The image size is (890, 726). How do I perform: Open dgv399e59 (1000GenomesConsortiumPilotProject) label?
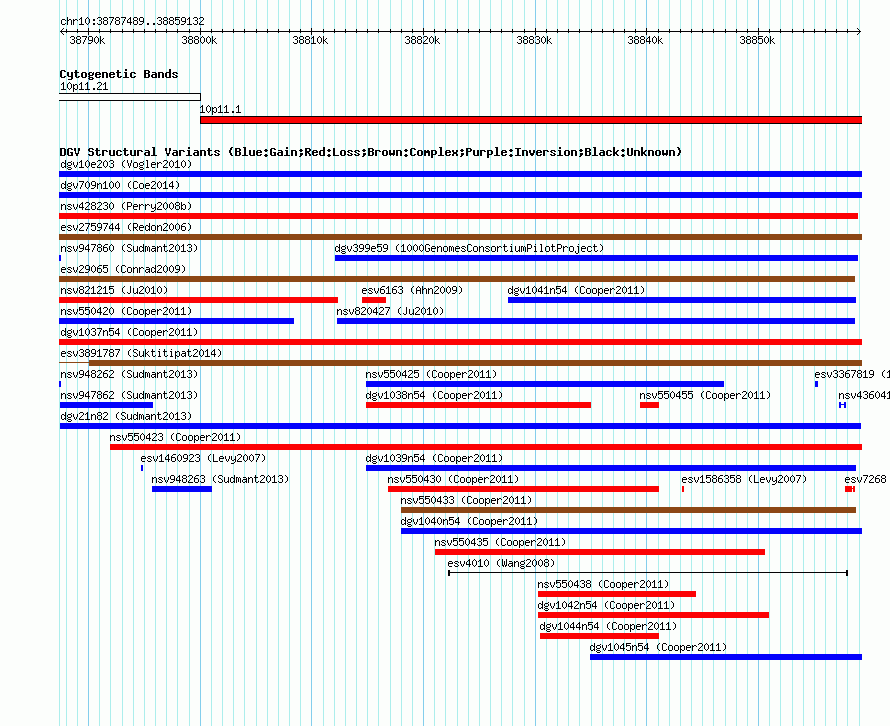469,248
